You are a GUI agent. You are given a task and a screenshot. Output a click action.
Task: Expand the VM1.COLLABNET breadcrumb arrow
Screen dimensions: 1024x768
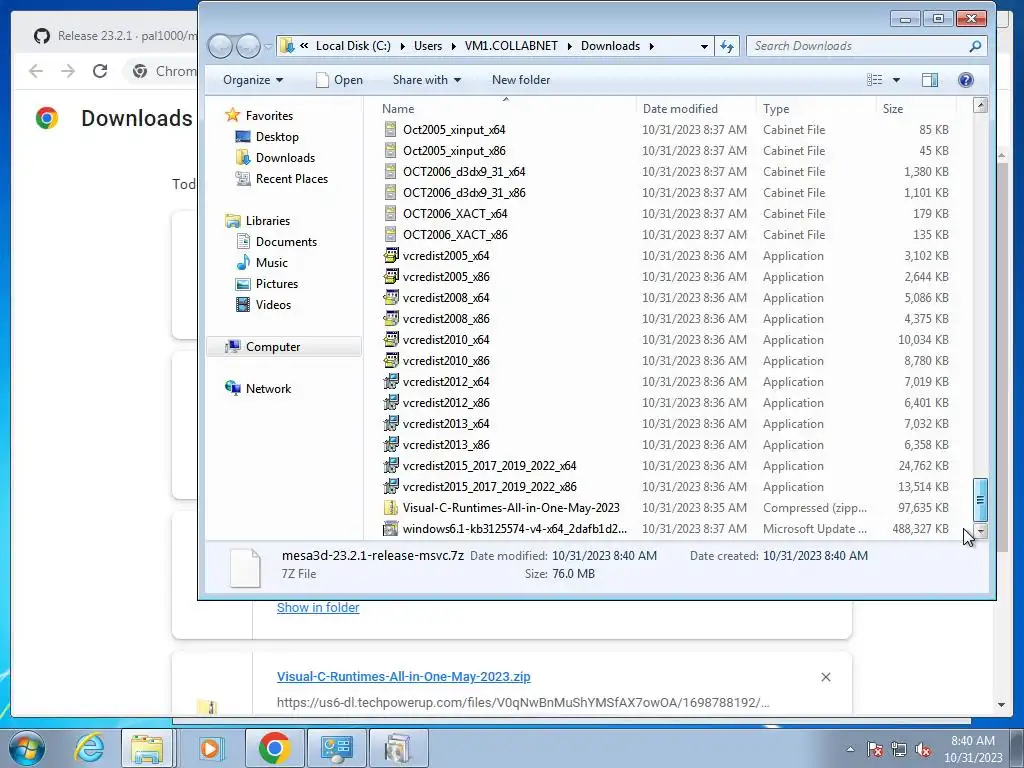(569, 46)
